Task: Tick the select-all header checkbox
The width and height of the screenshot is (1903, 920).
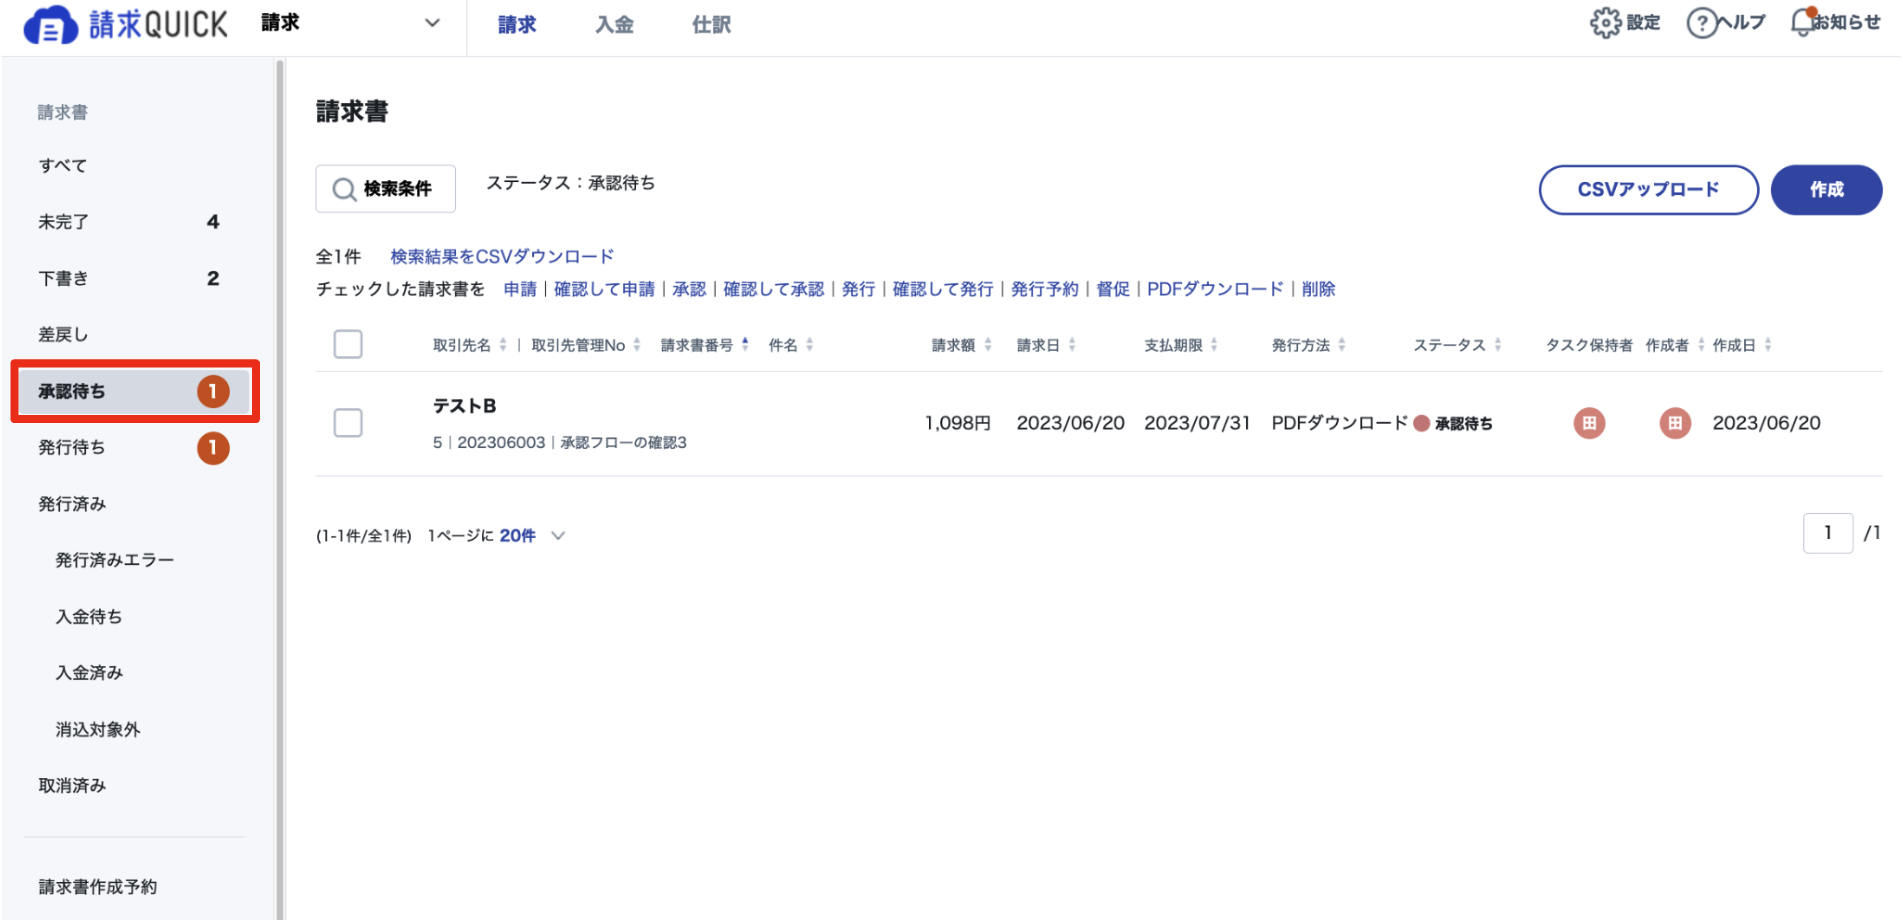Action: pos(348,344)
